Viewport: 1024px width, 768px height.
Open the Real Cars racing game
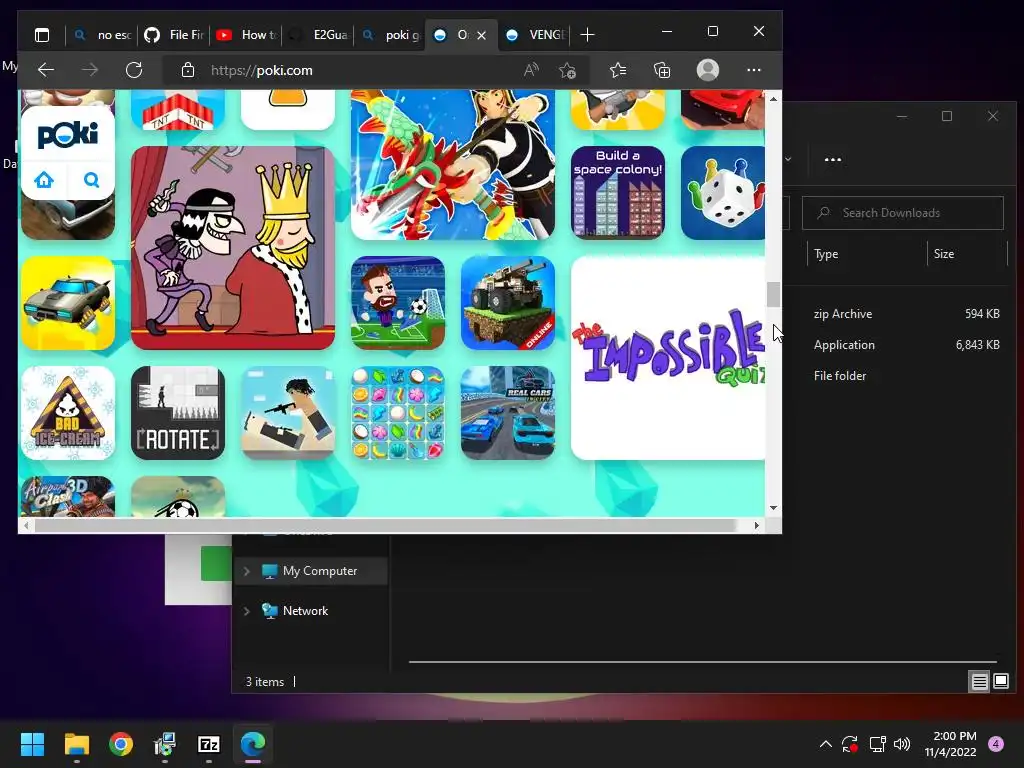click(x=507, y=413)
